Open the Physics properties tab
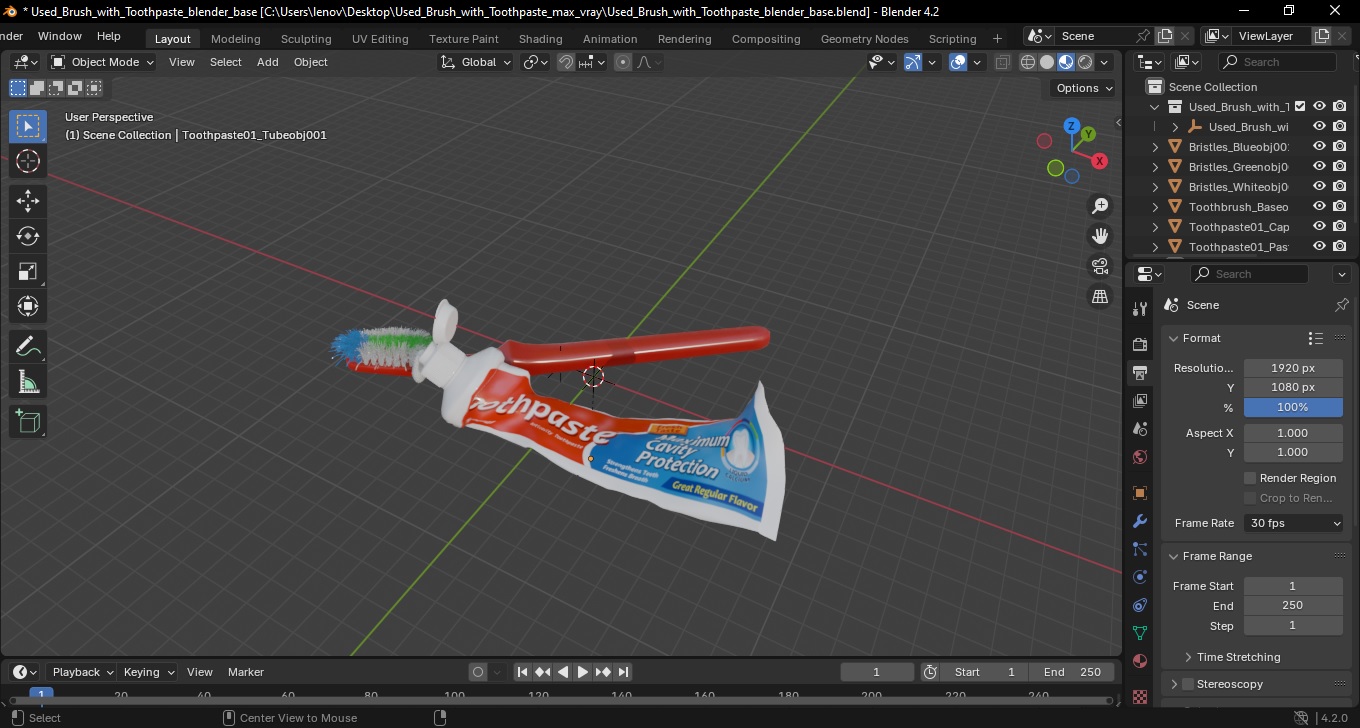This screenshot has width=1360, height=728. 1139,577
